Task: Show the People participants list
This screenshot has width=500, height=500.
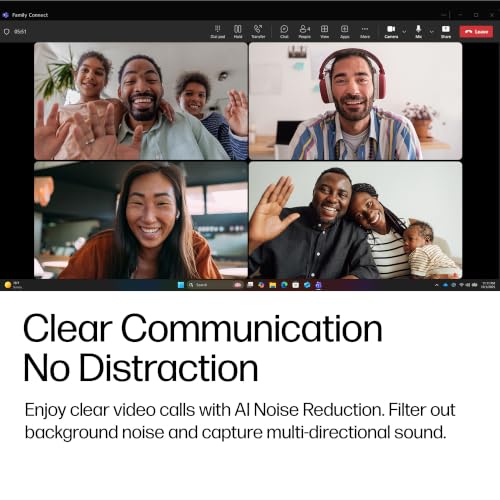Action: [x=304, y=32]
